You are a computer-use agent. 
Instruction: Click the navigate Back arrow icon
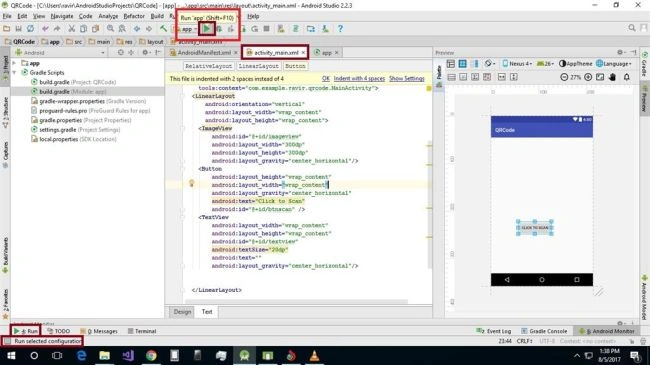(136, 29)
